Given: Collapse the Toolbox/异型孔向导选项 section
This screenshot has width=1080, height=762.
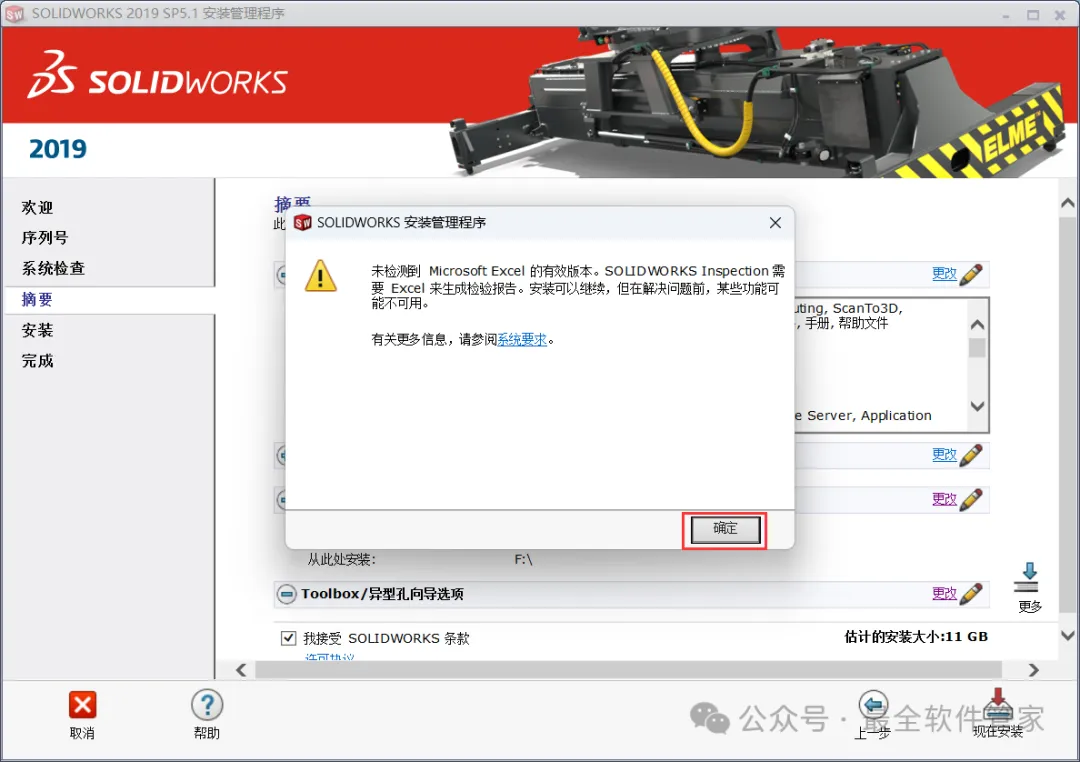Looking at the screenshot, I should pos(286,593).
